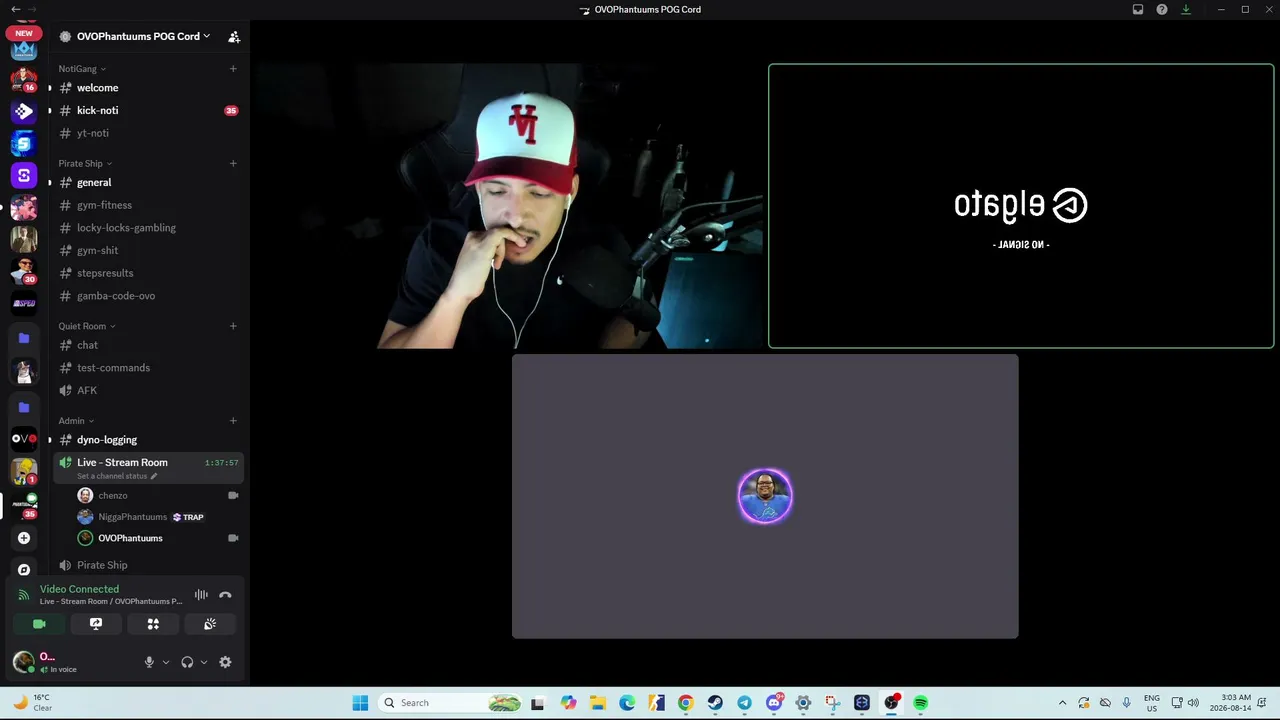
Task: Open the gamba-code-ovo channel
Action: (148, 296)
